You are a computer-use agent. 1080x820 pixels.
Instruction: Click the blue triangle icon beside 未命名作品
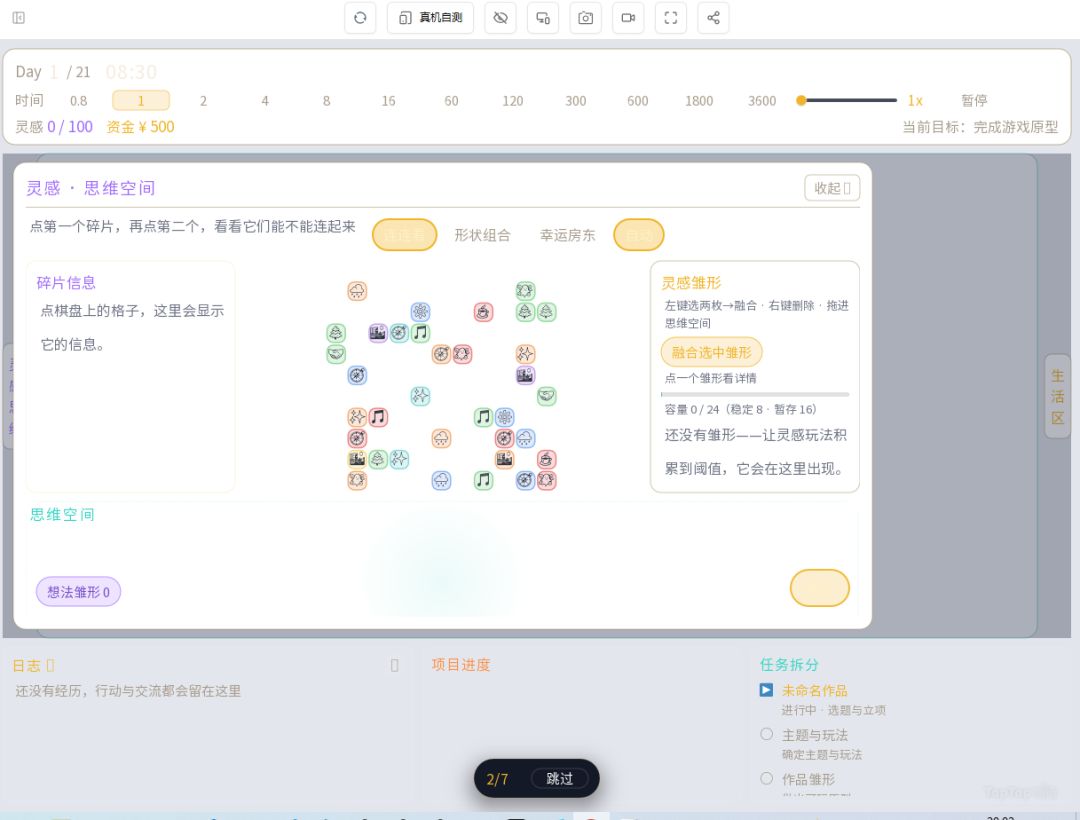click(766, 690)
